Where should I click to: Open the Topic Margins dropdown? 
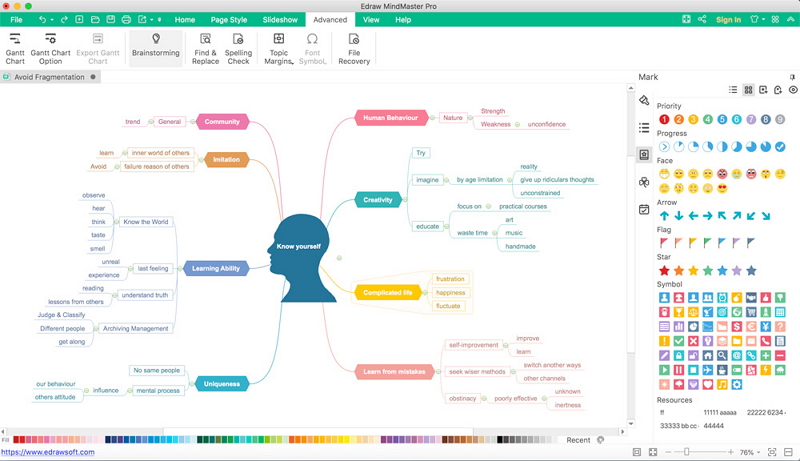pos(278,49)
